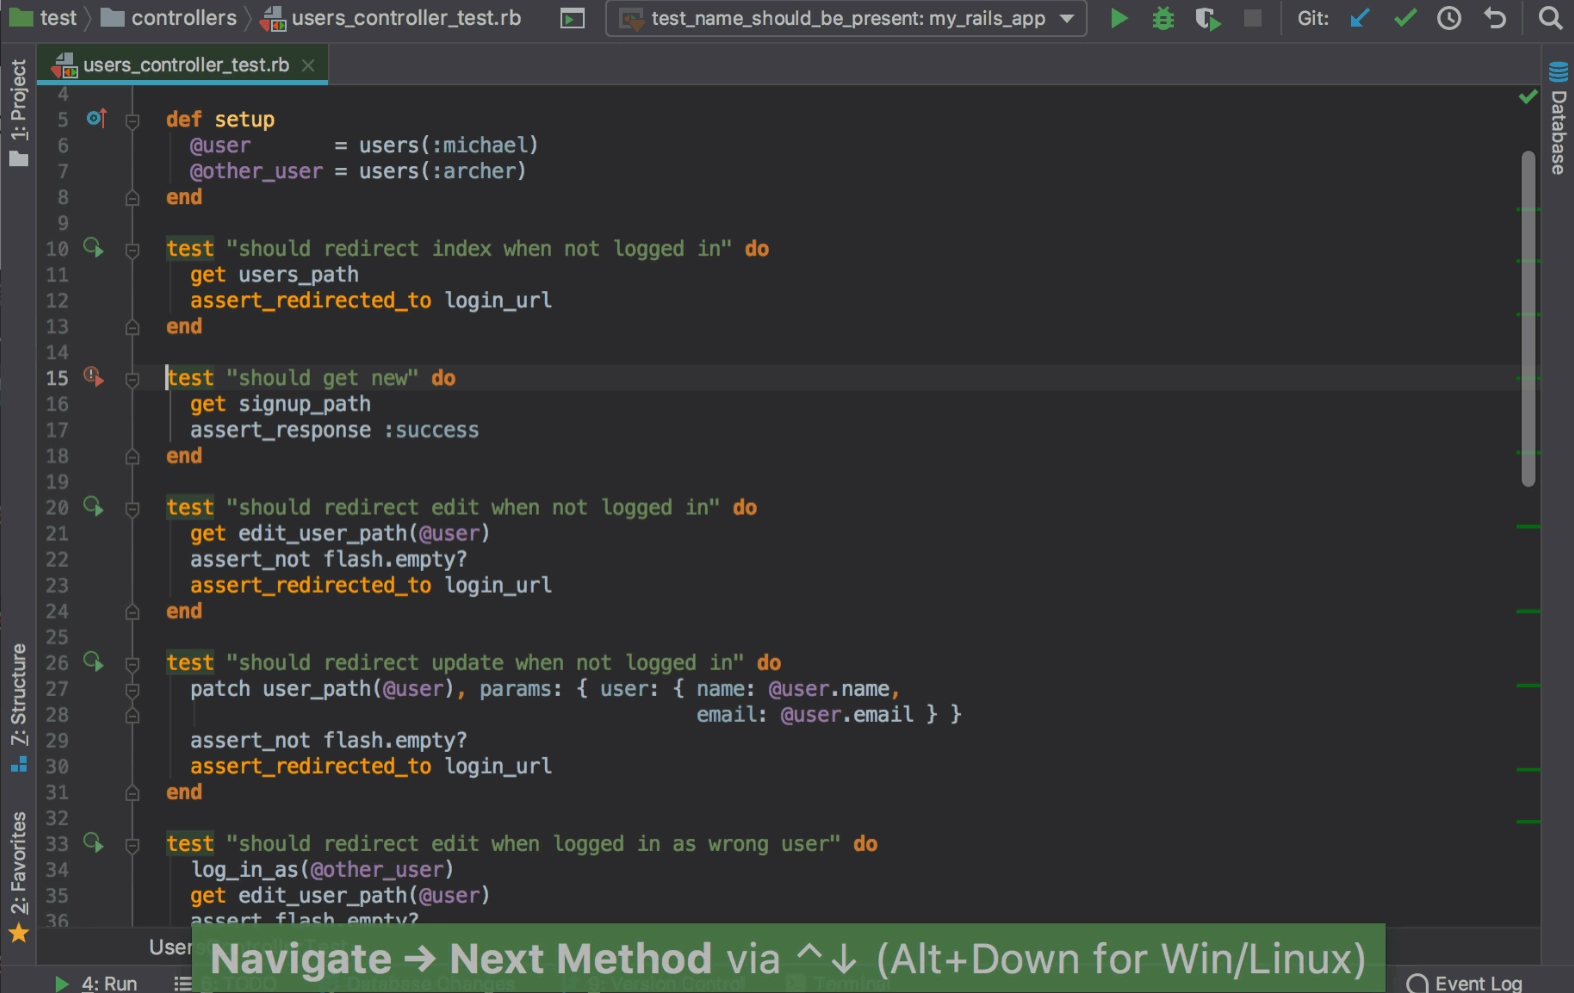Viewport: 1574px width, 993px height.
Task: Collapse the params hash fold on line 27
Action: [x=132, y=689]
